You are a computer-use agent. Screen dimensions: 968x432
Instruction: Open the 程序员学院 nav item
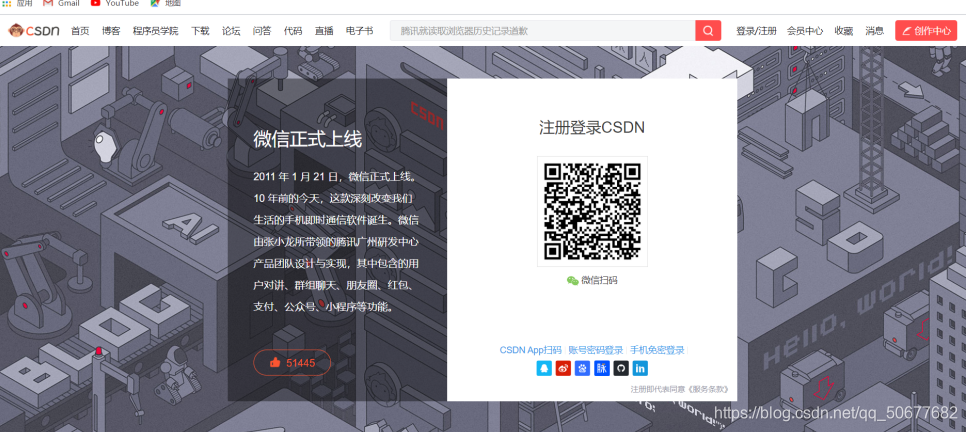pyautogui.click(x=156, y=31)
